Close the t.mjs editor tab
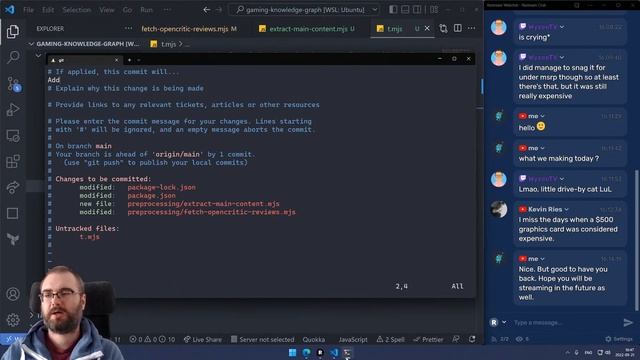The image size is (640, 360). pos(427,28)
